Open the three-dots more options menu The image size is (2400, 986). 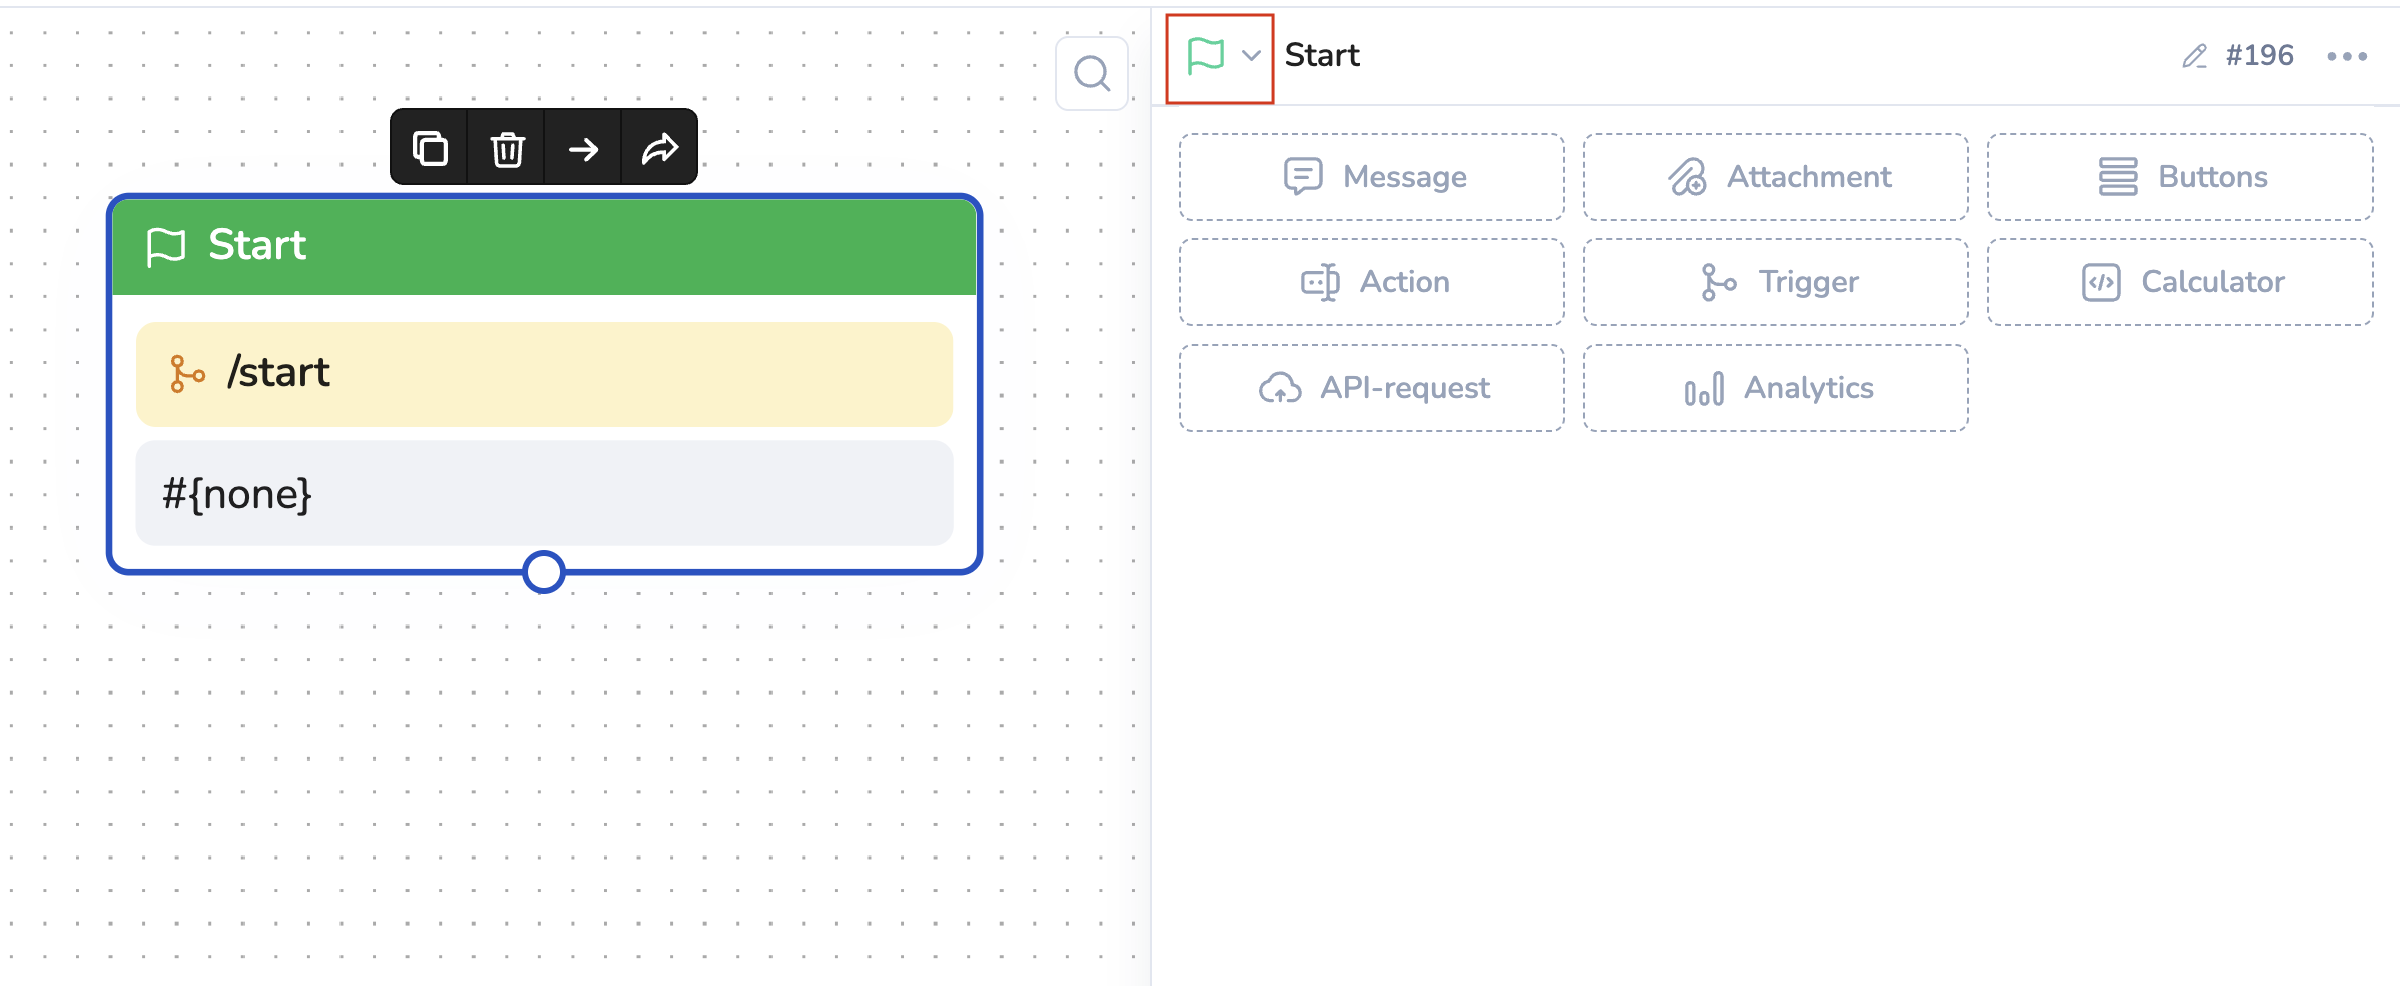point(2347,56)
